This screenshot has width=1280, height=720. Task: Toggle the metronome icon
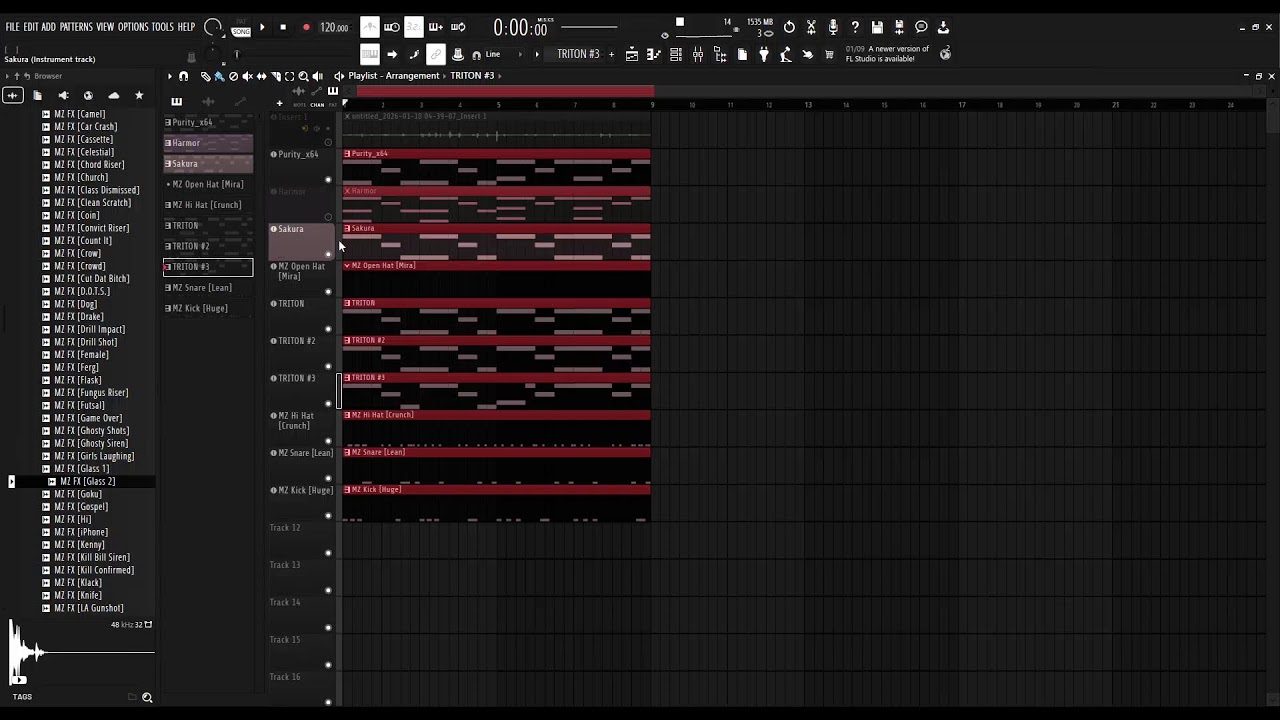pos(370,27)
